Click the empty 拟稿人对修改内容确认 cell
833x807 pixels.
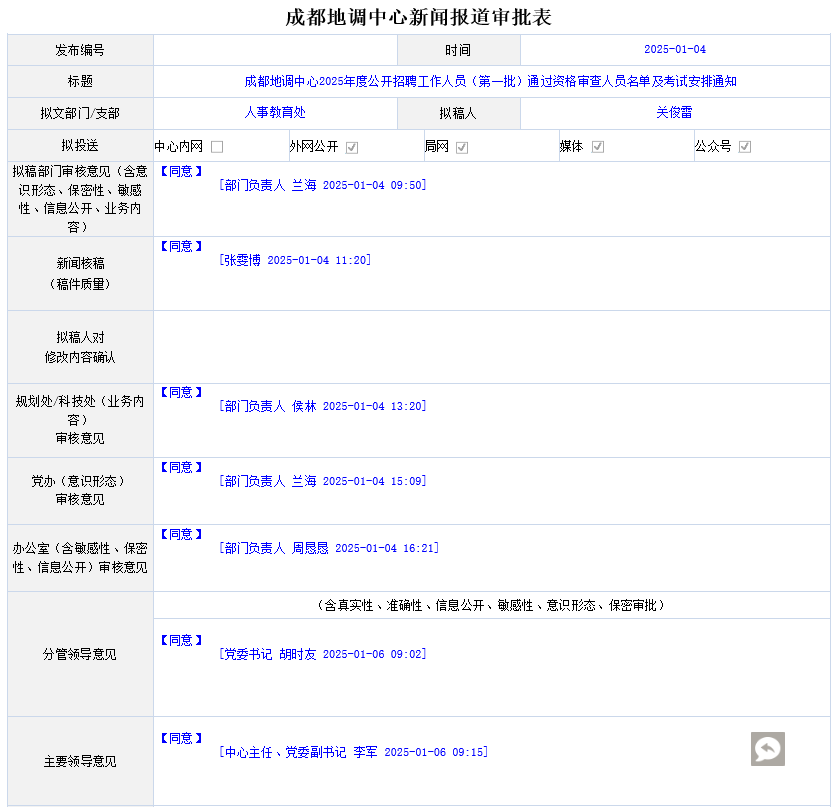coord(491,347)
